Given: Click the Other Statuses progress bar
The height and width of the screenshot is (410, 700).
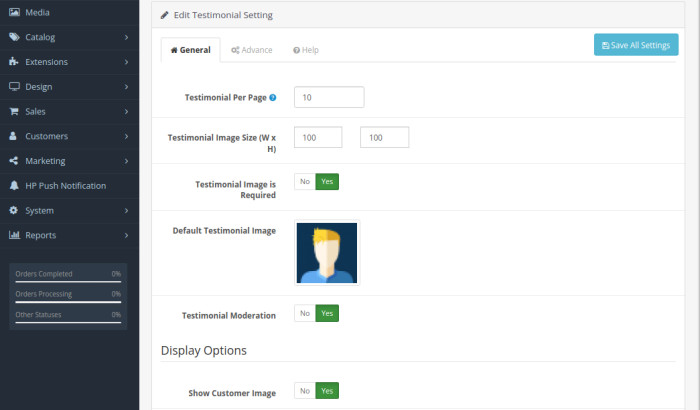Looking at the screenshot, I should click(68, 322).
